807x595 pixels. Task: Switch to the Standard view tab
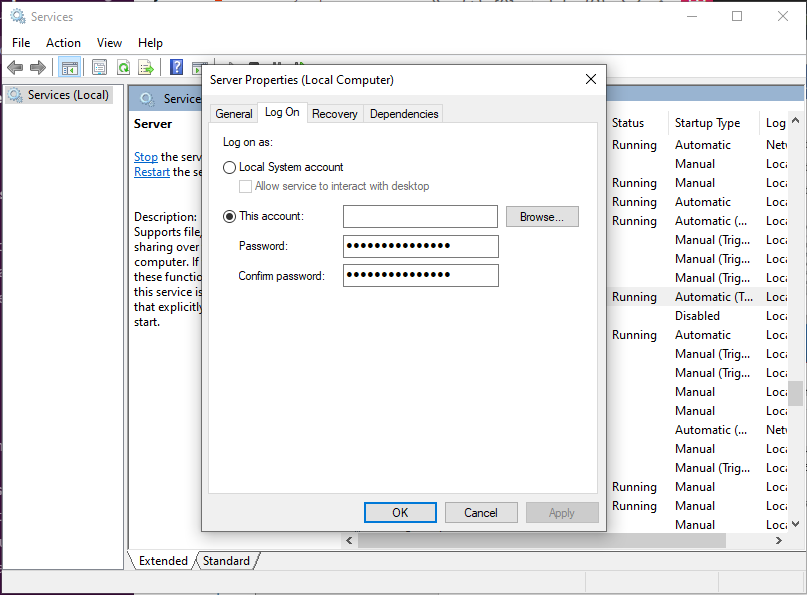(x=226, y=561)
